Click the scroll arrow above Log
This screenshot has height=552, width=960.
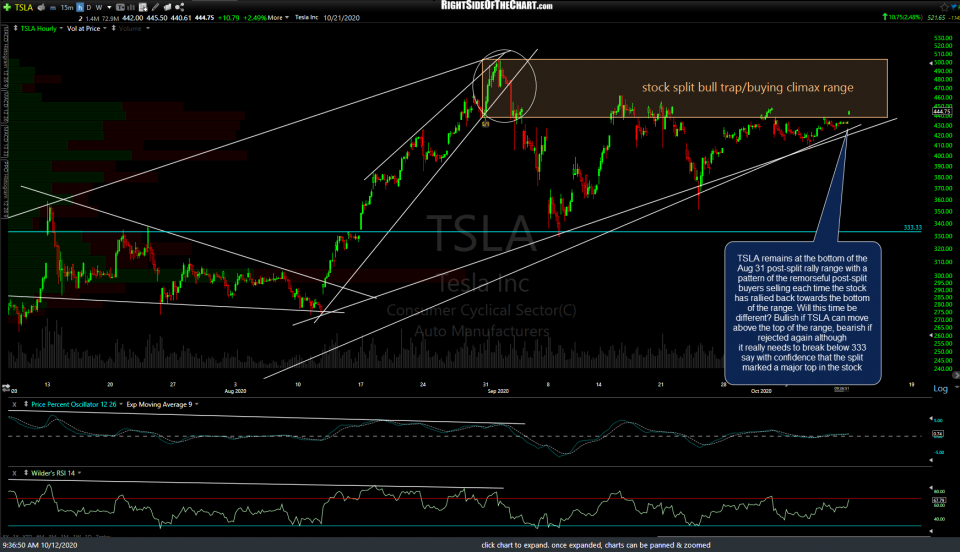(x=956, y=375)
